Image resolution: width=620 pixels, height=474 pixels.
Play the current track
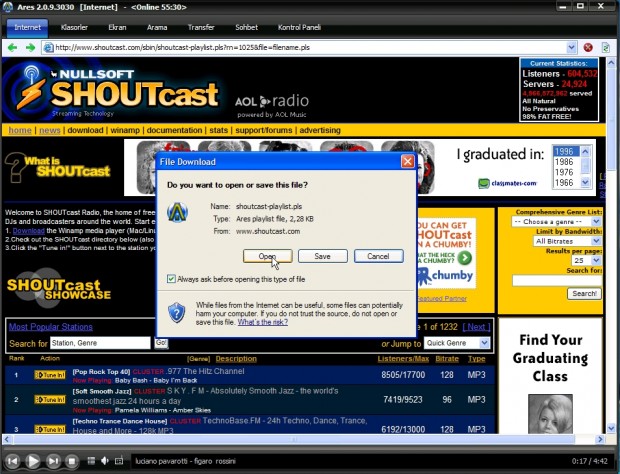click(33, 461)
